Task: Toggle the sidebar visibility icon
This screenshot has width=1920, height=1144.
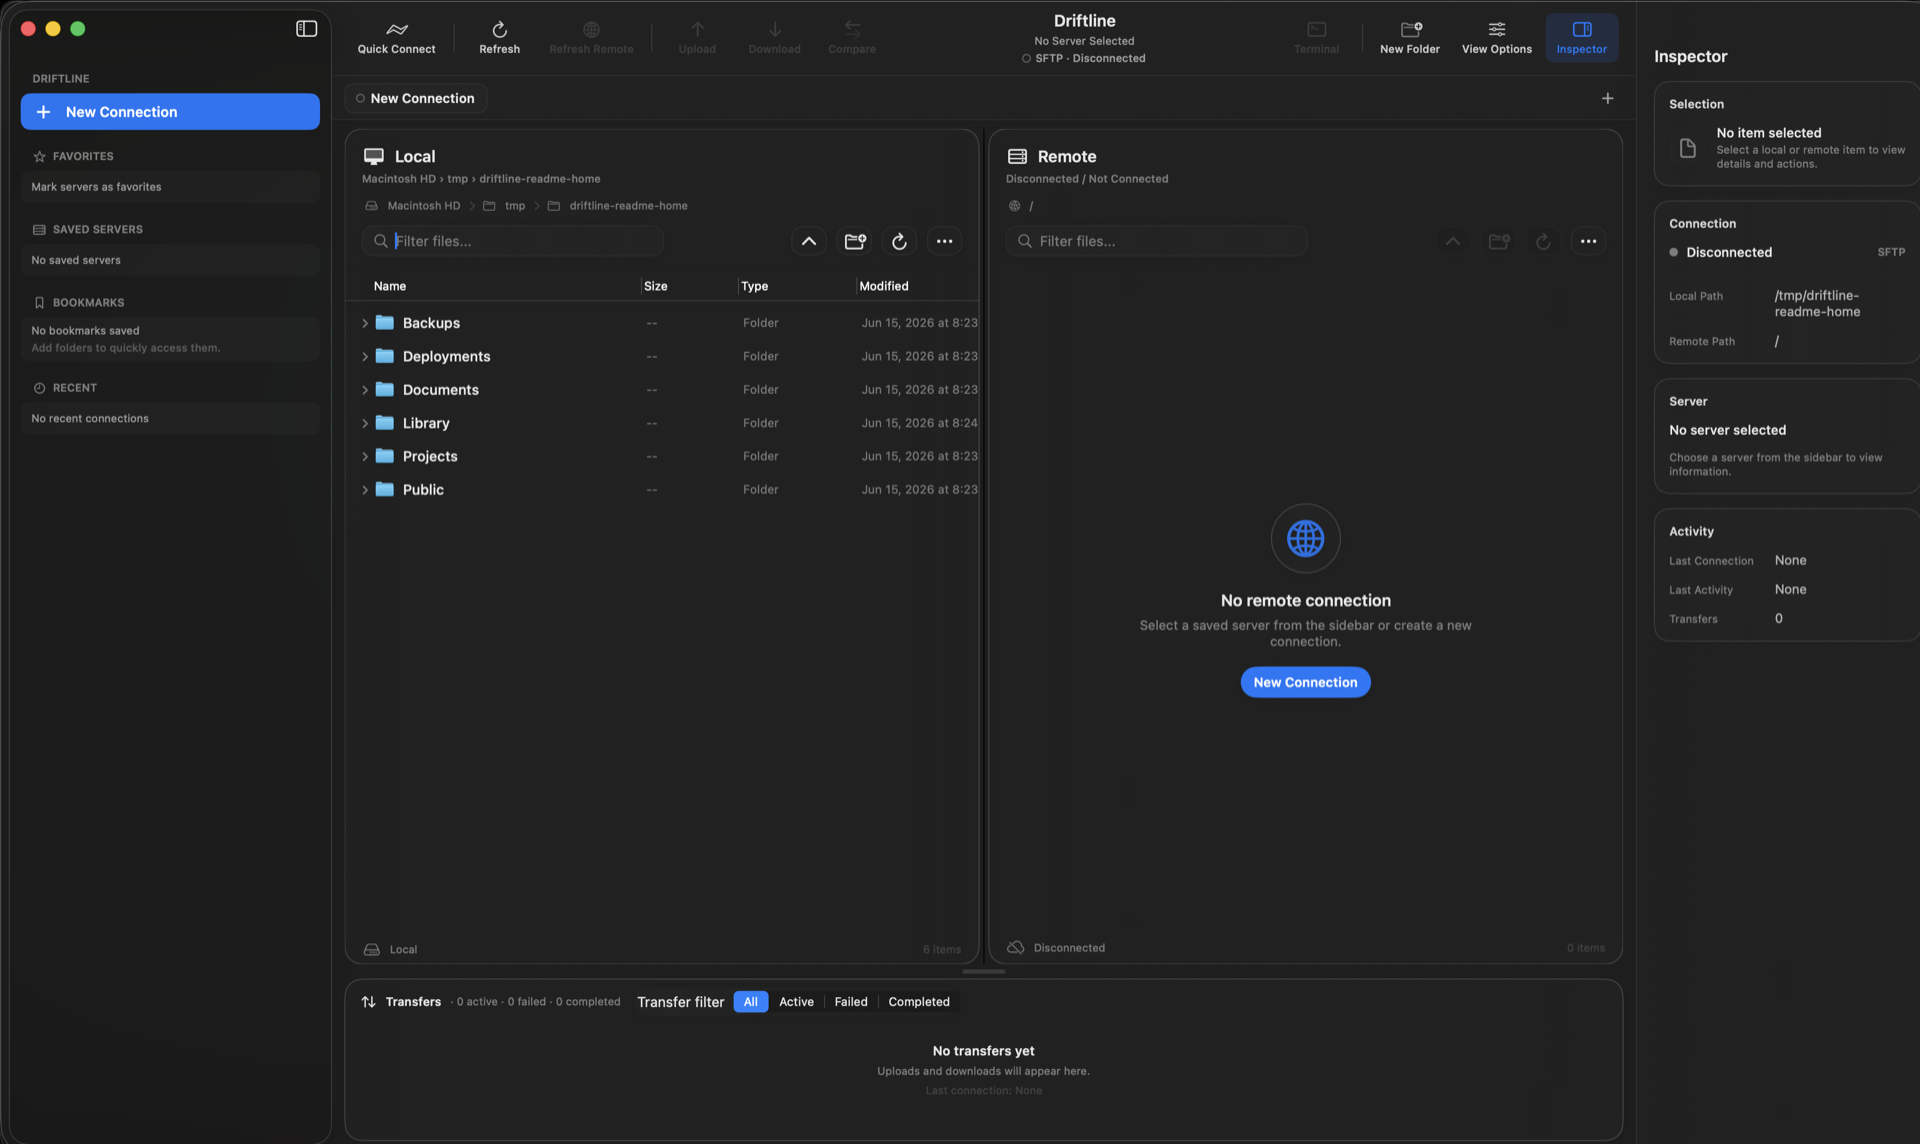Action: tap(307, 28)
